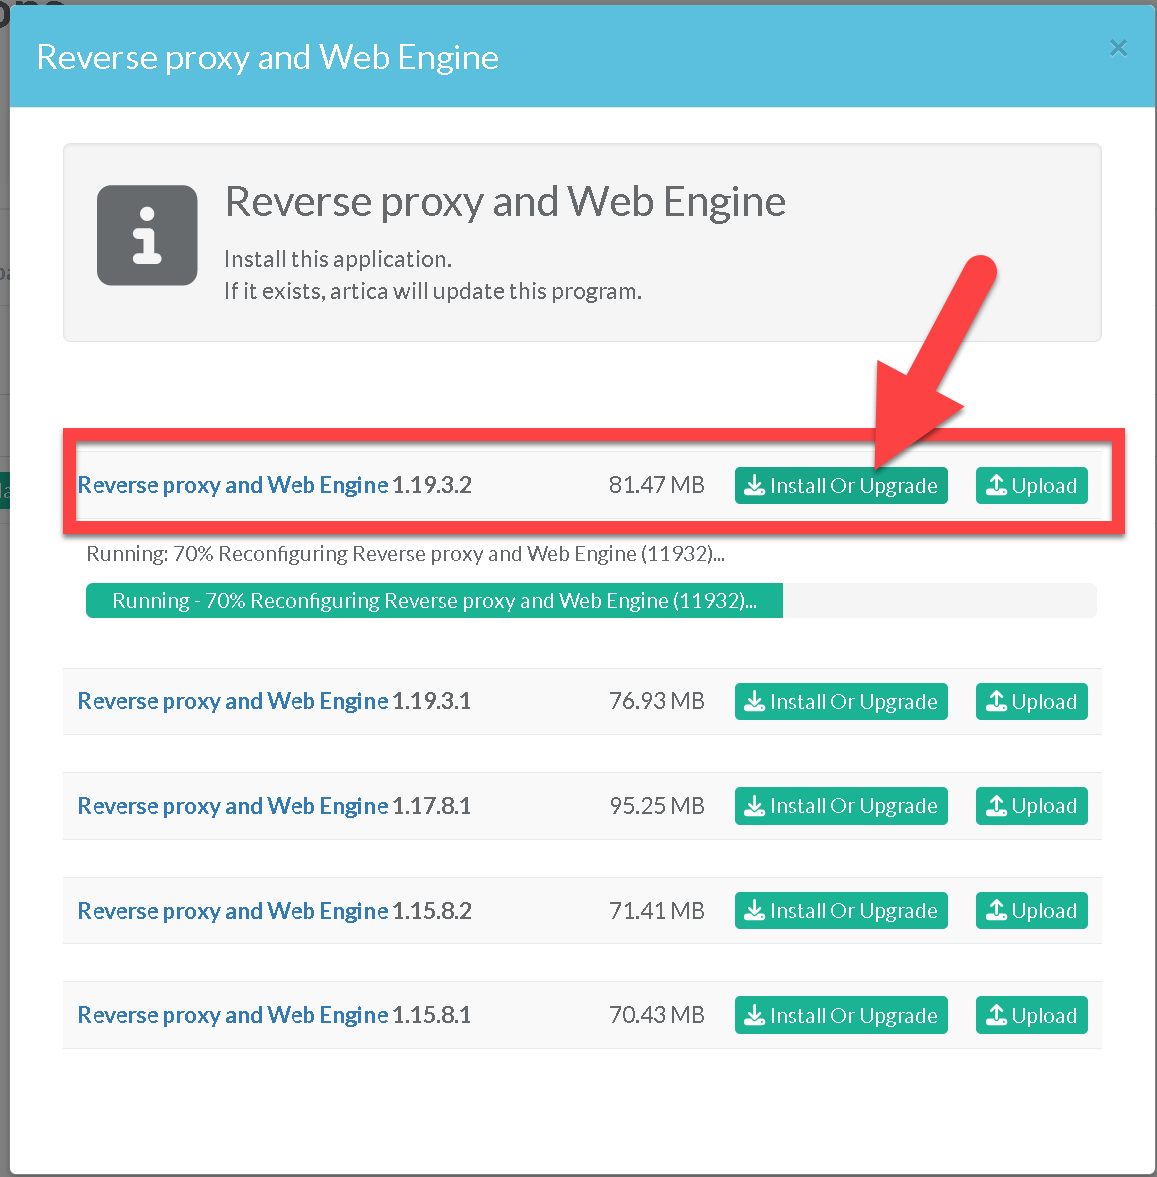Click the green 70% progress bar
1157x1177 pixels.
point(434,601)
